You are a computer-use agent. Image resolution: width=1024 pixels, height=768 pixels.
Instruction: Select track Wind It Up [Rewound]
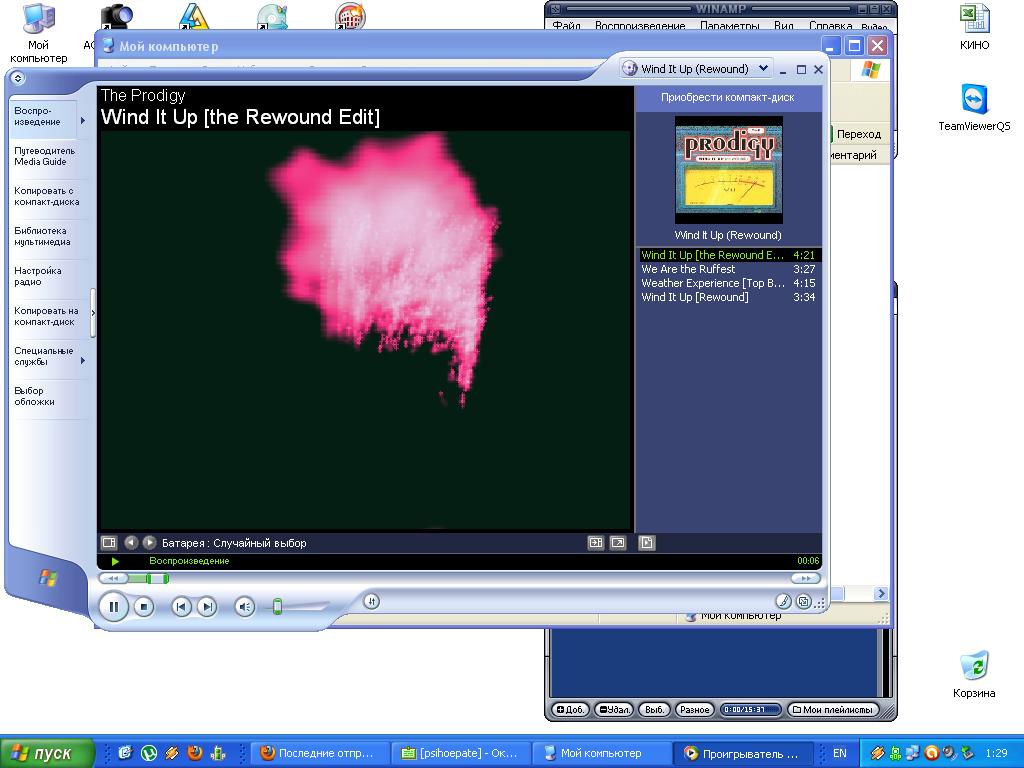pyautogui.click(x=728, y=297)
